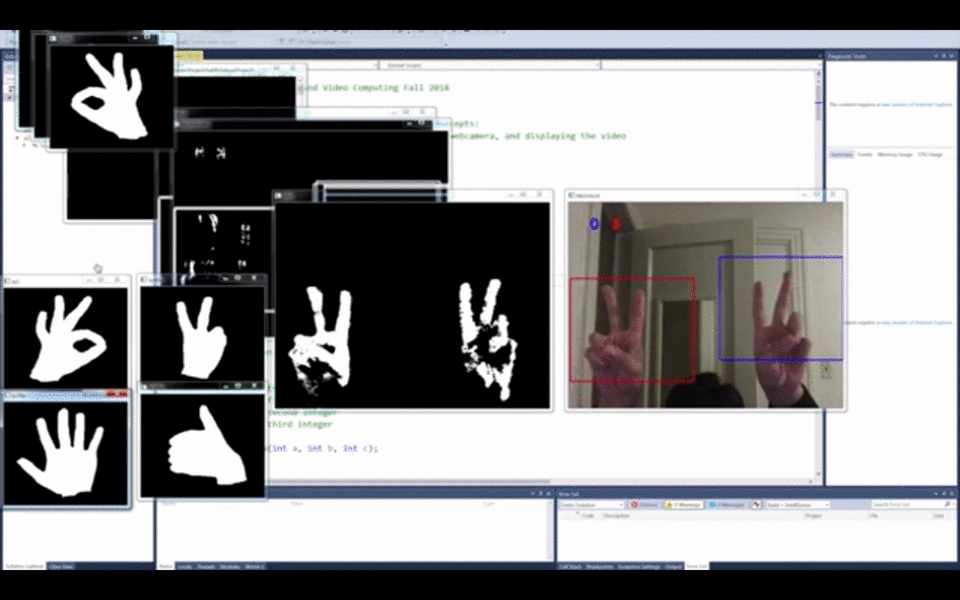This screenshot has width=960, height=600.
Task: Switch to the Output tab
Action: pos(673,566)
